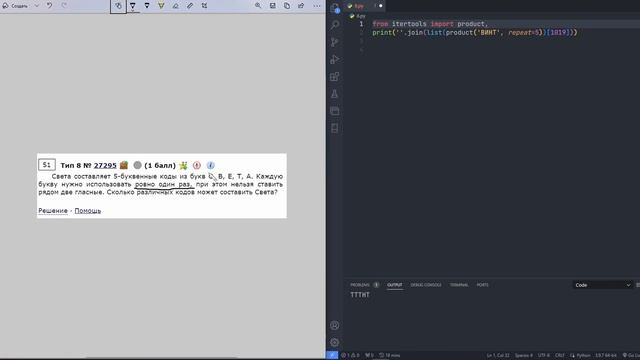Click the briefcase icon next to 27295
This screenshot has height=360, width=640.
(x=124, y=165)
